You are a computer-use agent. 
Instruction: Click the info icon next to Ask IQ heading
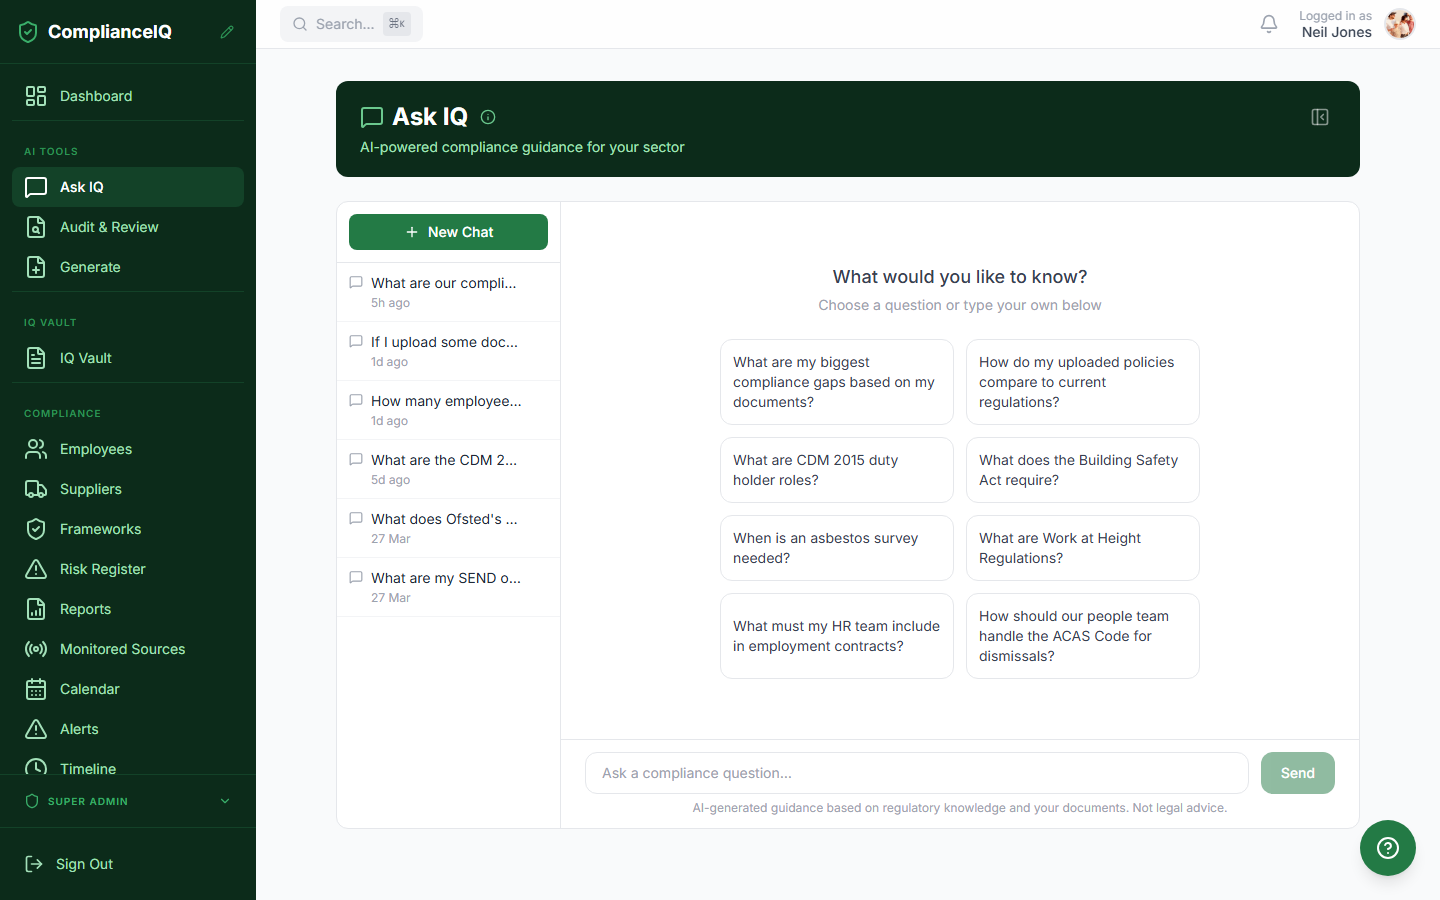coord(487,117)
